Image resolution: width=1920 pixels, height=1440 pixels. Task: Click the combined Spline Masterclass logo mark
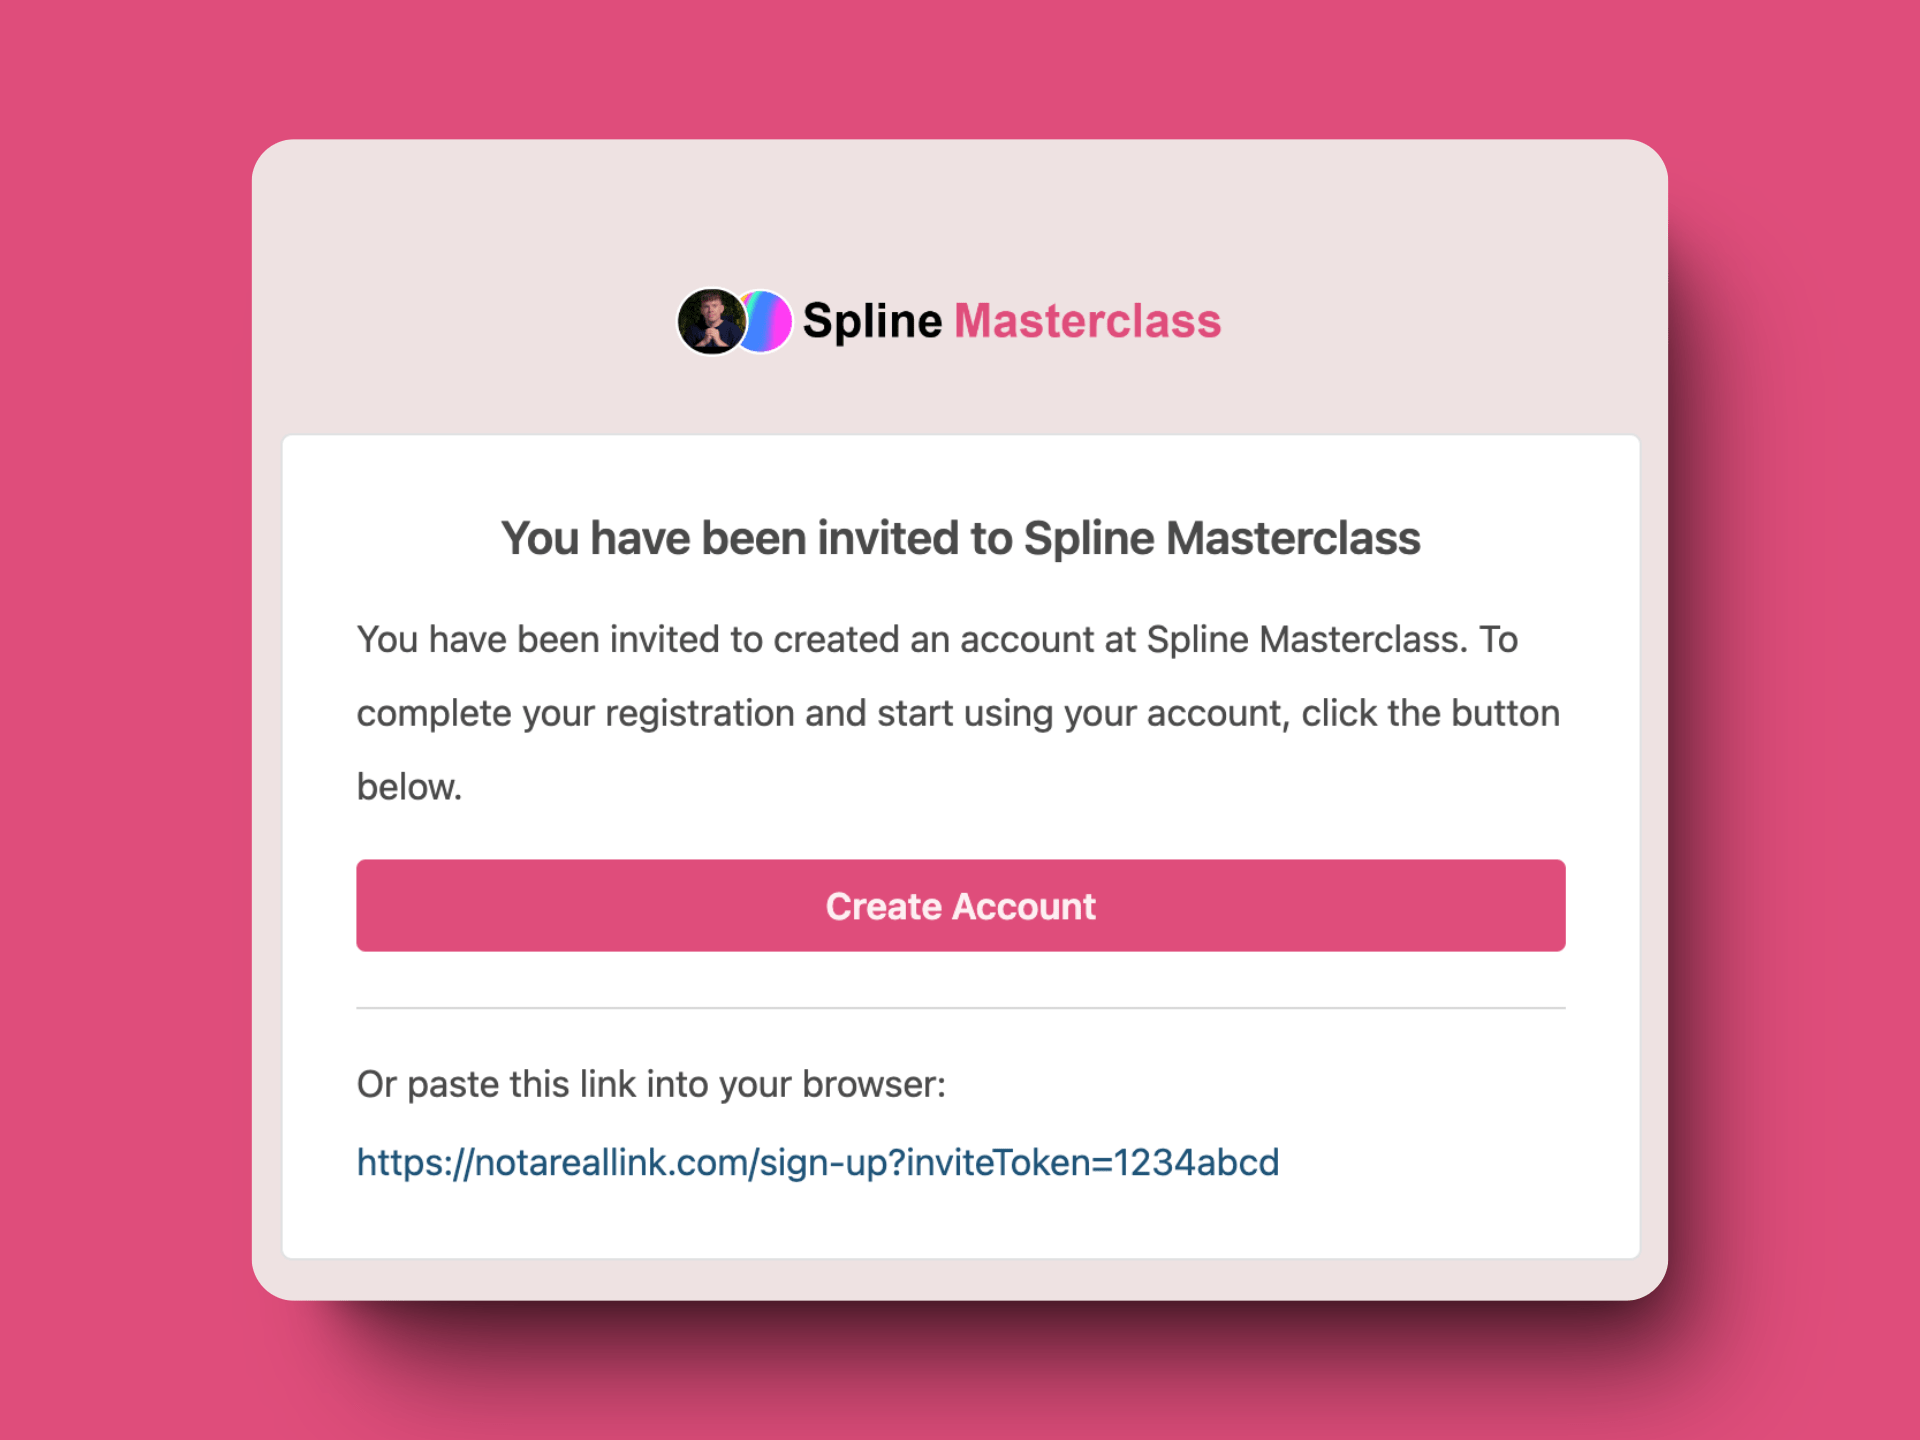coord(740,320)
